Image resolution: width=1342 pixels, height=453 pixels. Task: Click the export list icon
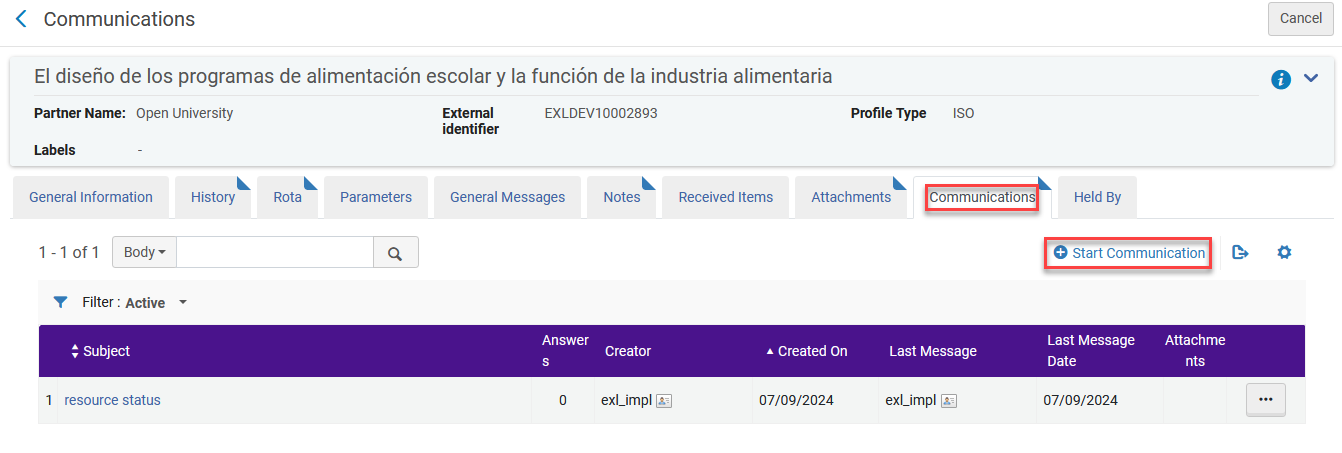1240,253
